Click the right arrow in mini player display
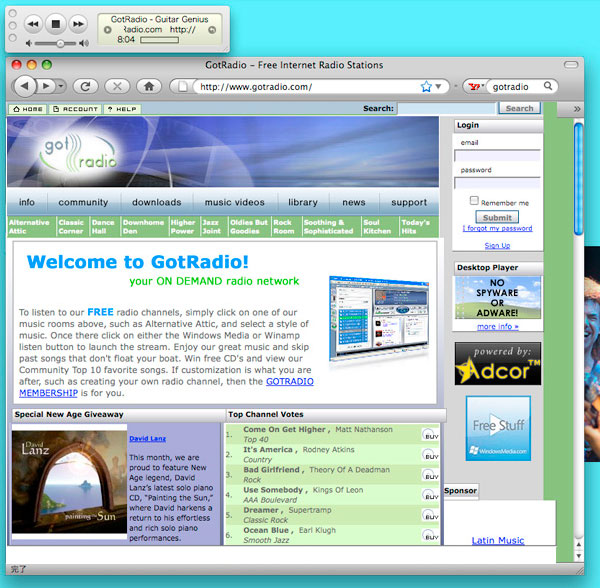The width and height of the screenshot is (600, 588). [x=212, y=29]
